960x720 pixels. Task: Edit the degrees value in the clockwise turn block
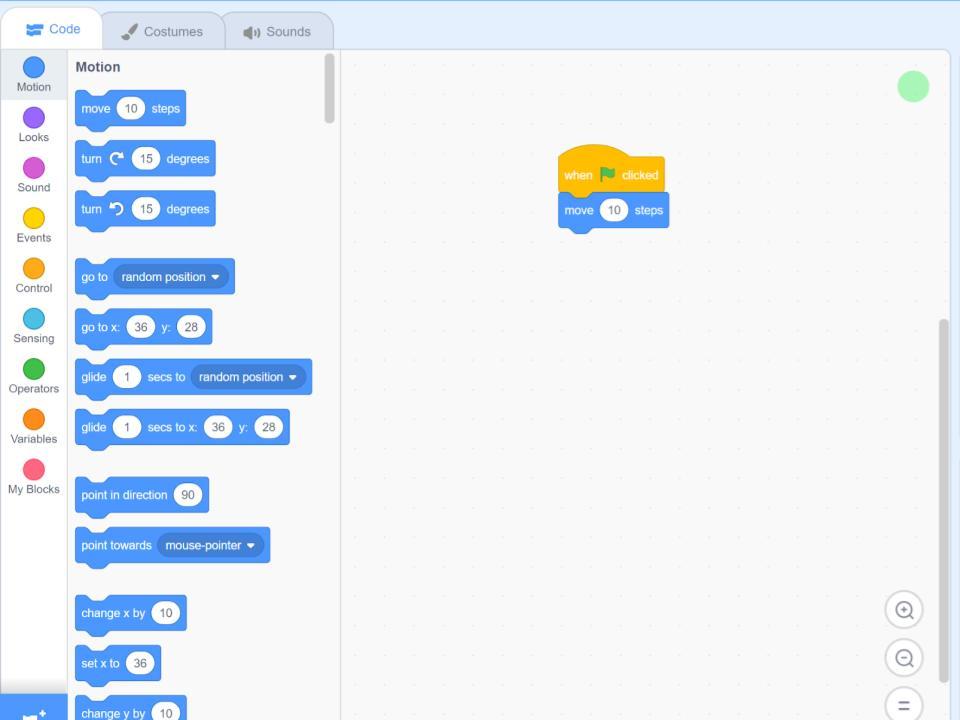pyautogui.click(x=146, y=159)
